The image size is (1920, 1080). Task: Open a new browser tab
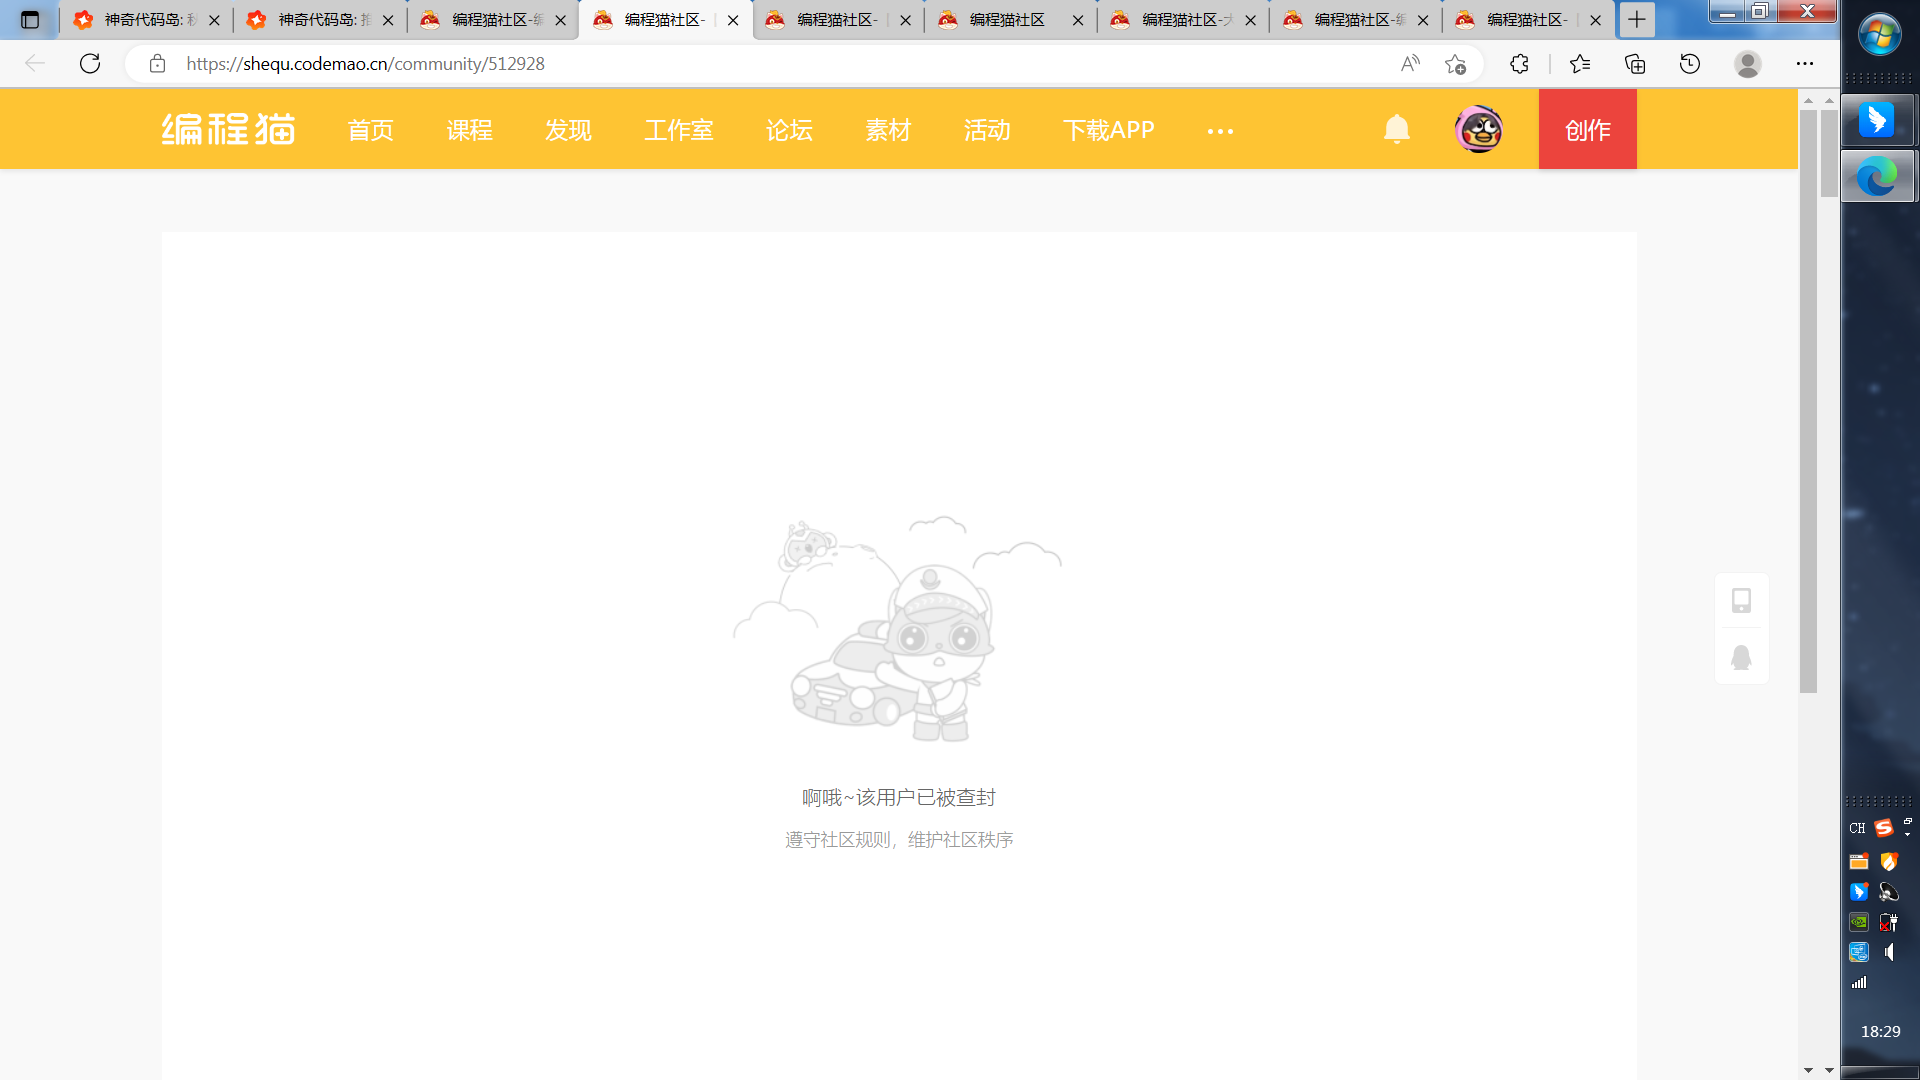[1637, 20]
